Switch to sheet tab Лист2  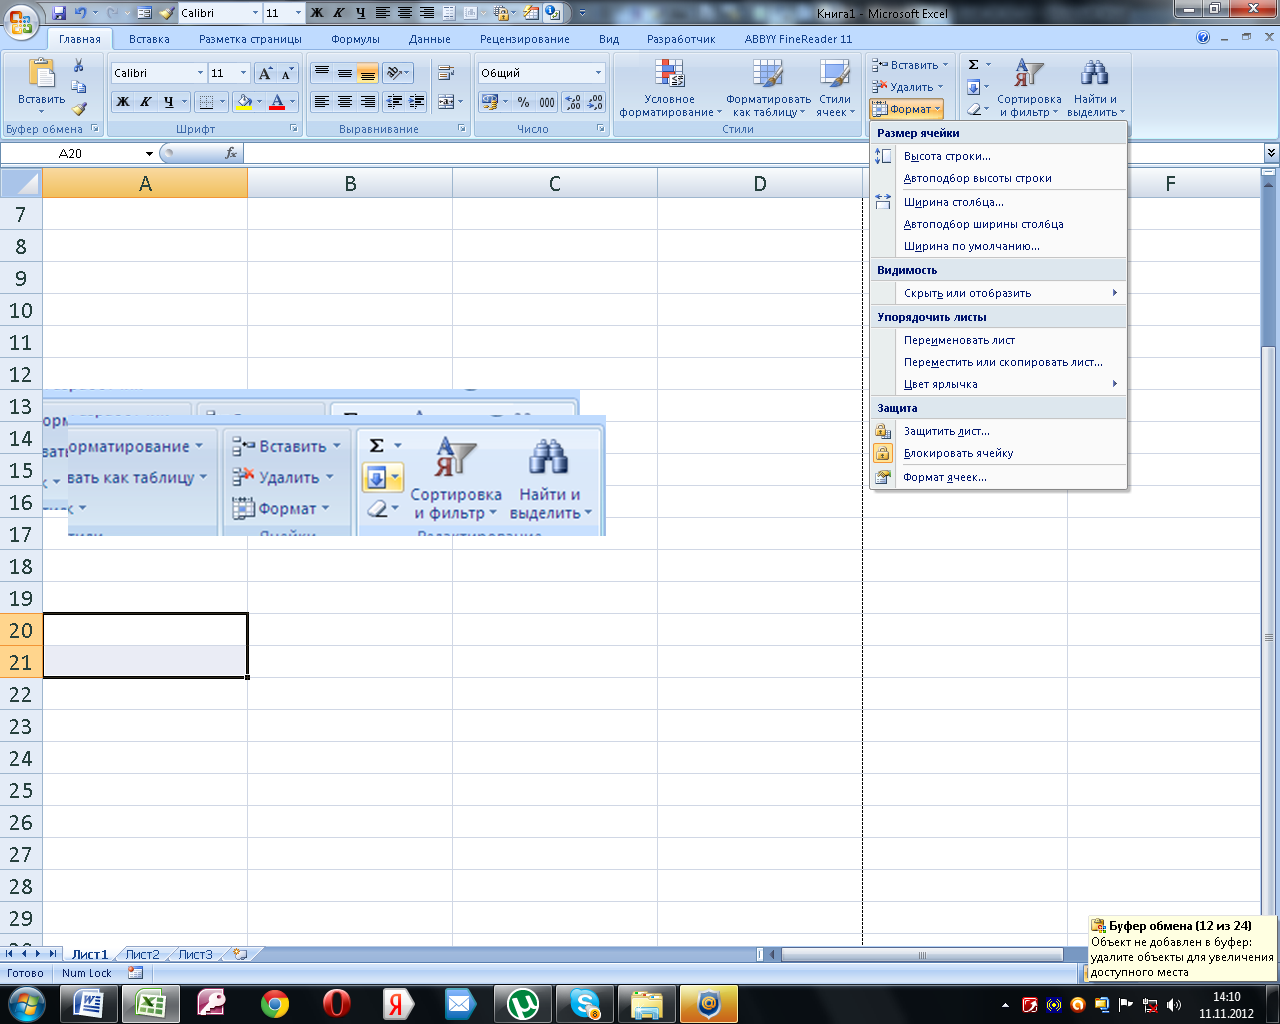coord(142,954)
